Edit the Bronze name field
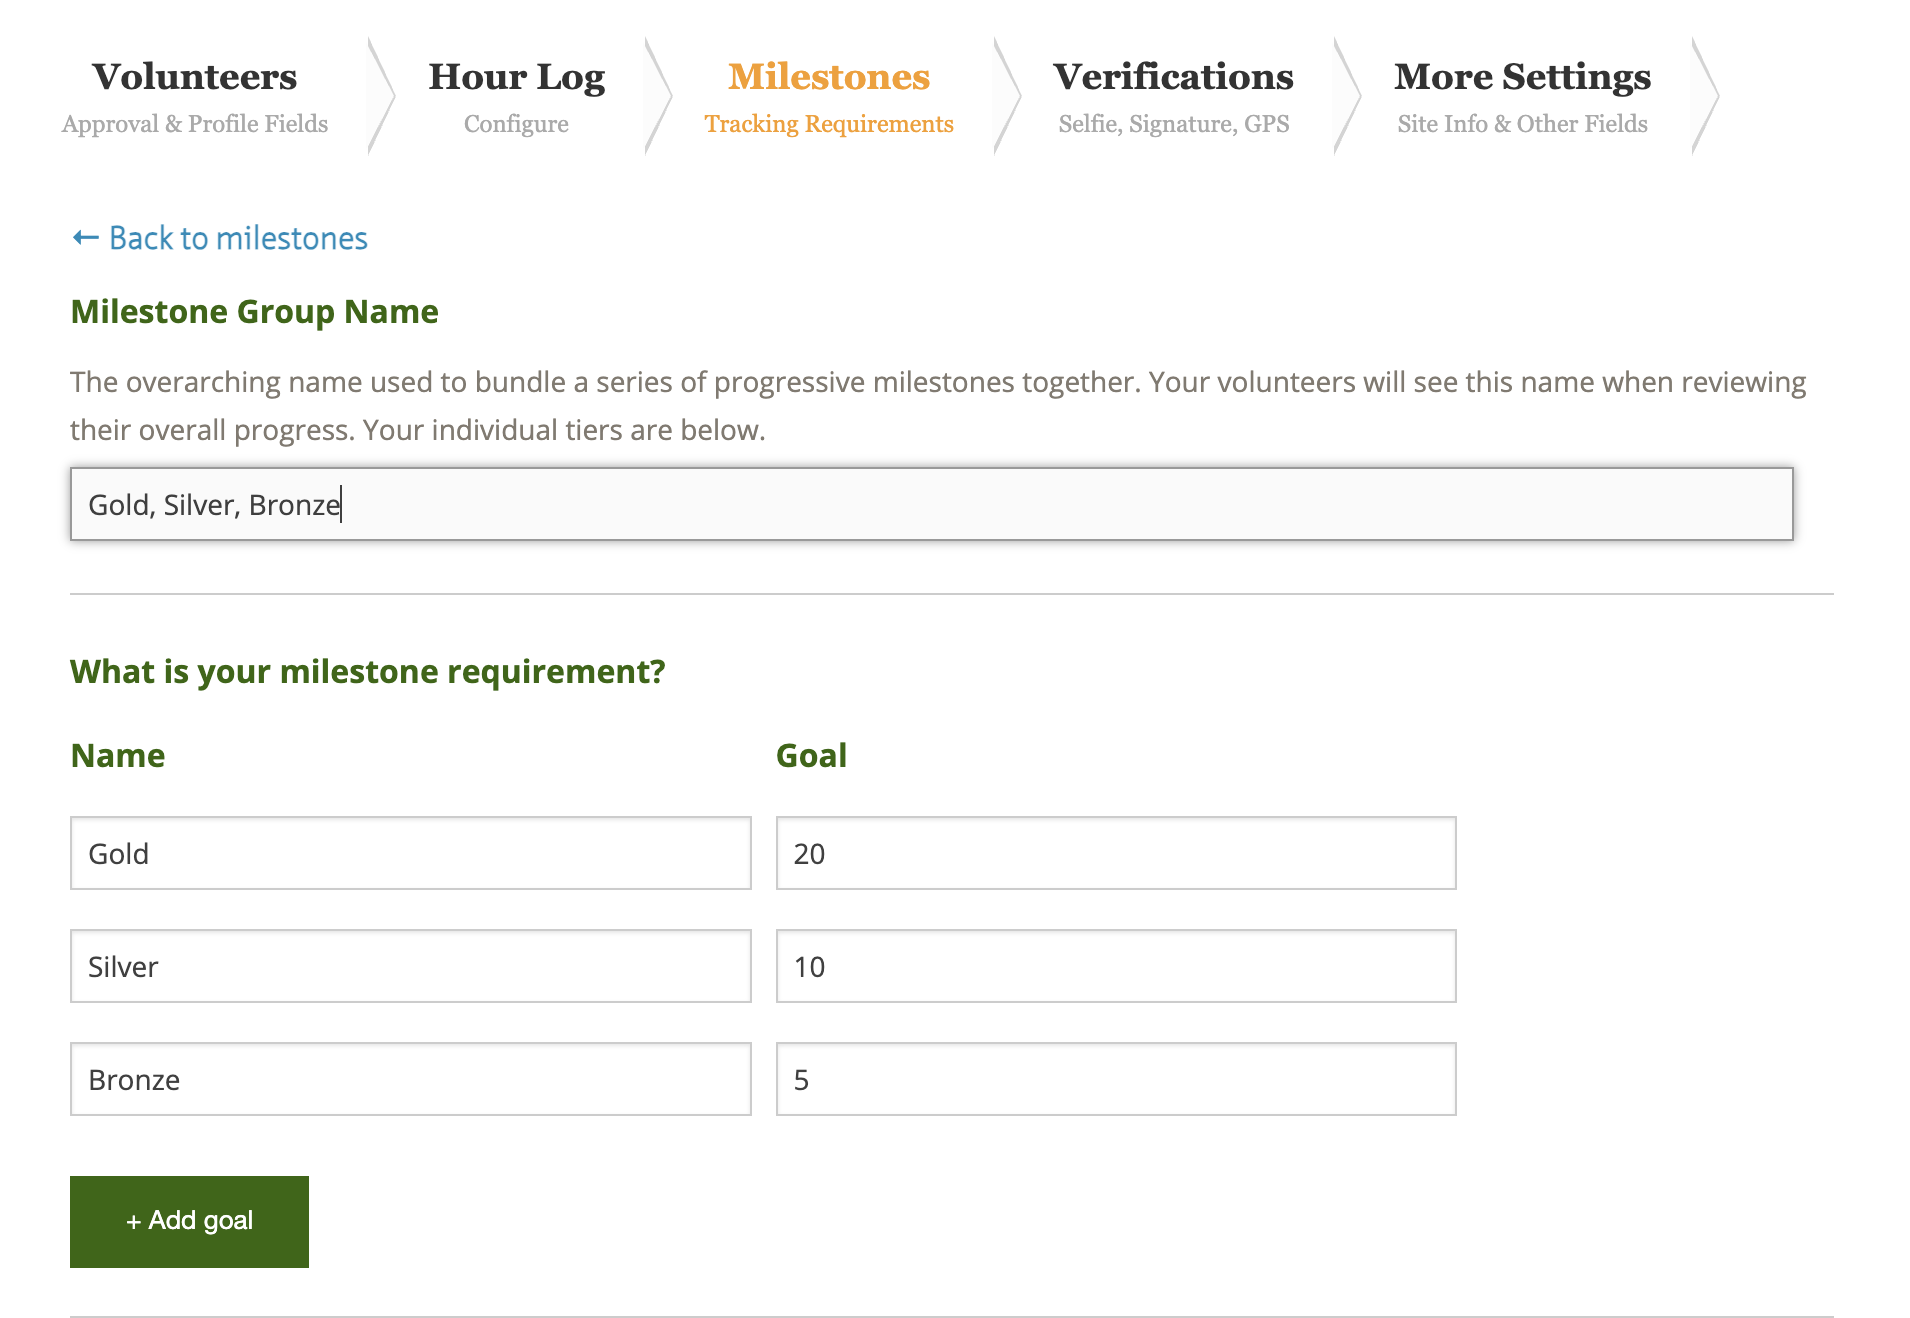This screenshot has width=1910, height=1318. [x=410, y=1079]
